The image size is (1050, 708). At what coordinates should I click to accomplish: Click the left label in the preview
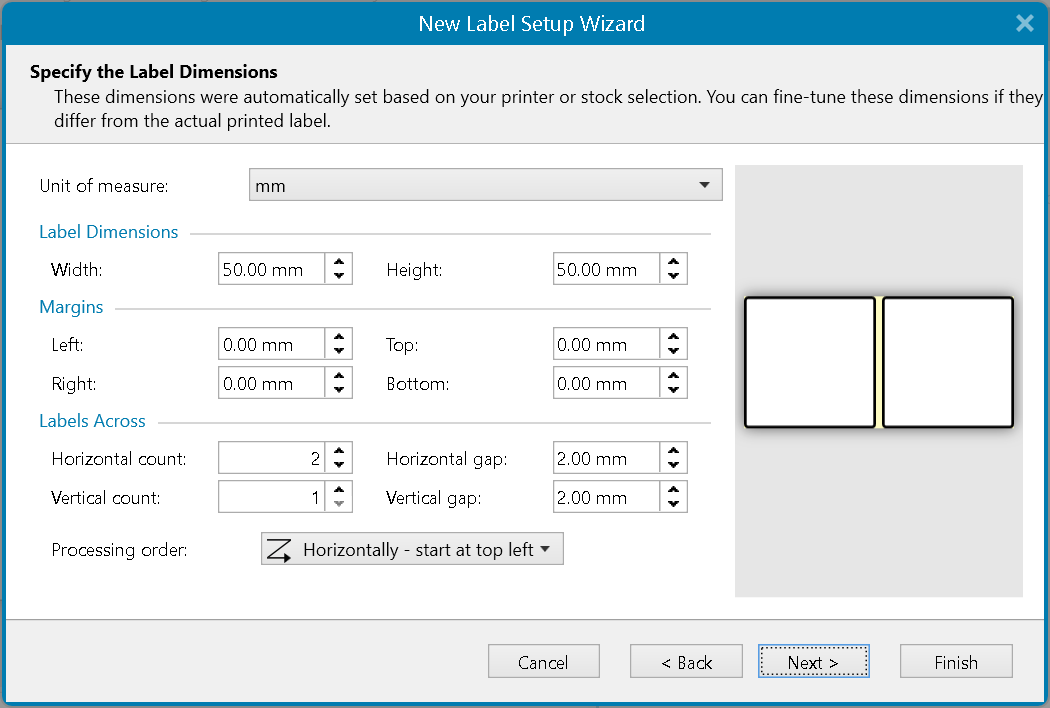pos(809,362)
